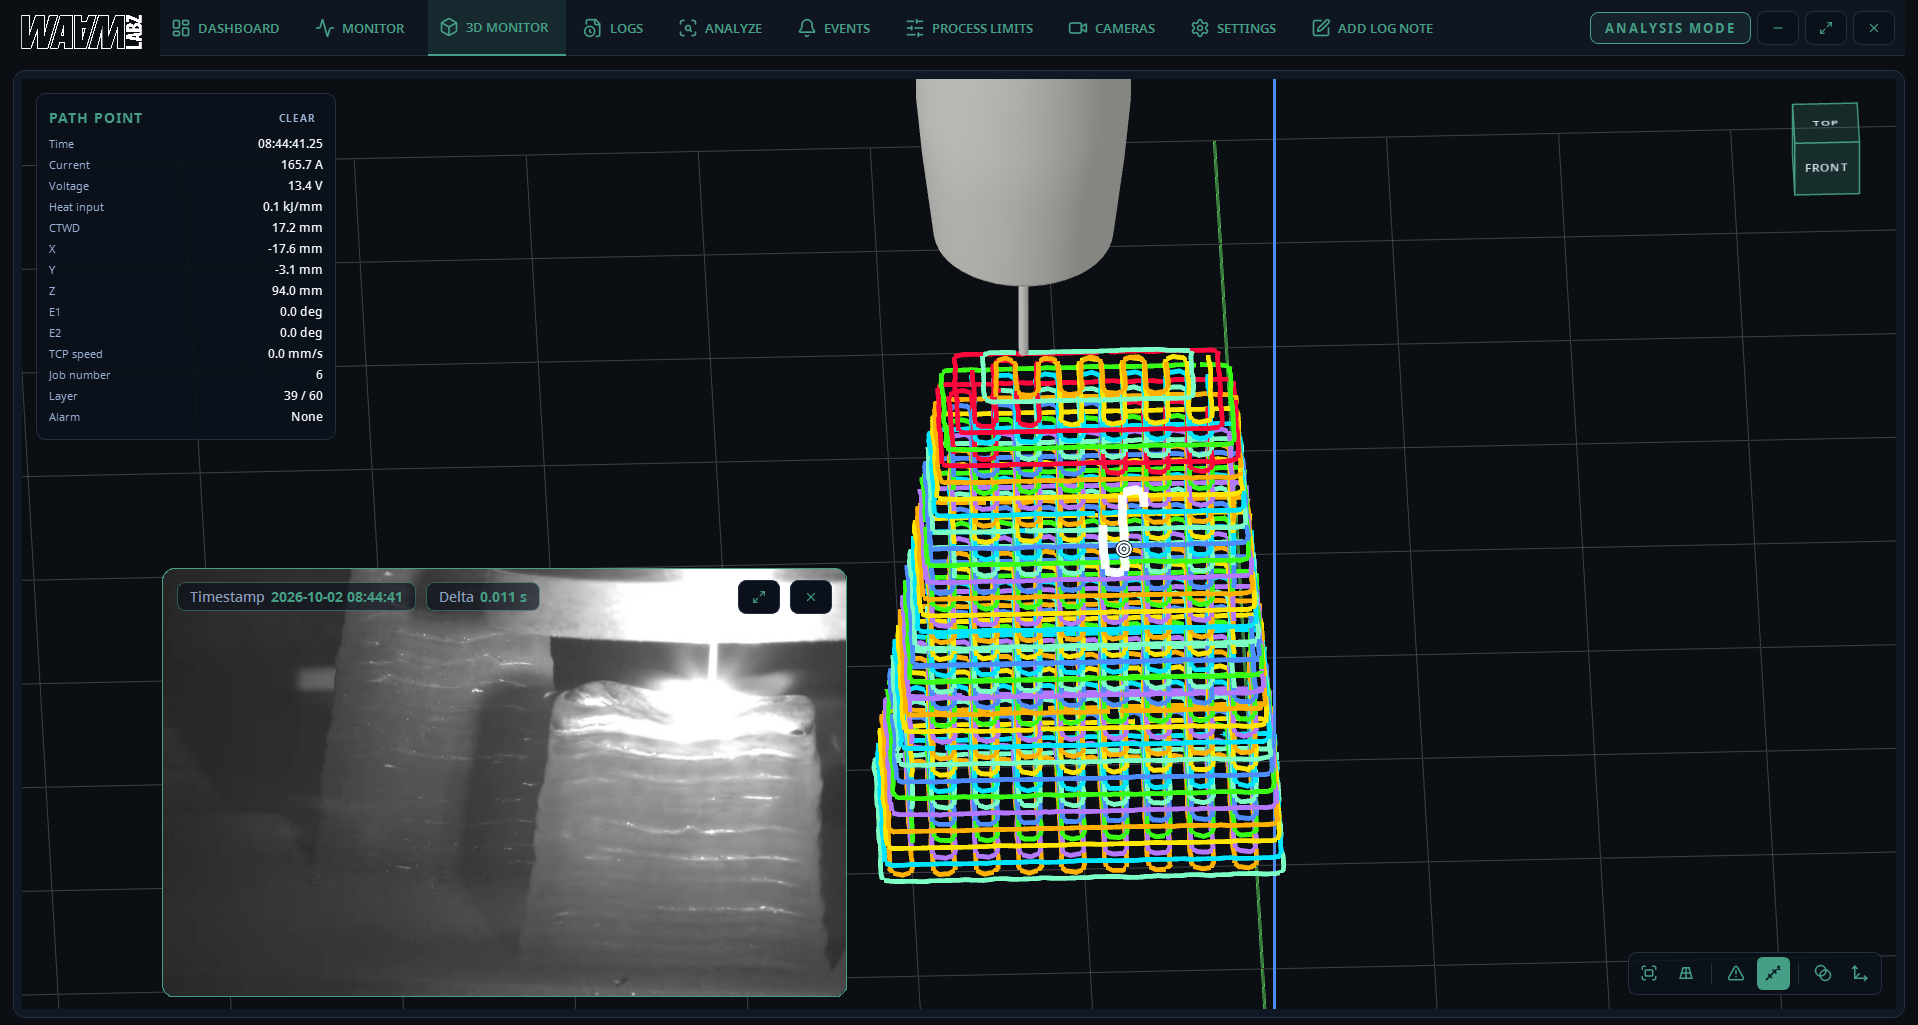Switch to the Cameras tab
1918x1025 pixels.
[1111, 28]
